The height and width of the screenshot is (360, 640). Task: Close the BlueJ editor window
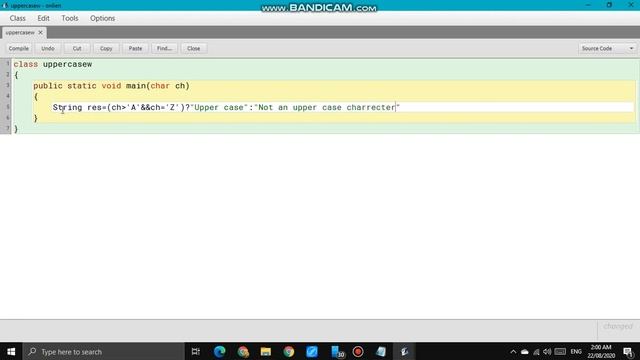631,5
